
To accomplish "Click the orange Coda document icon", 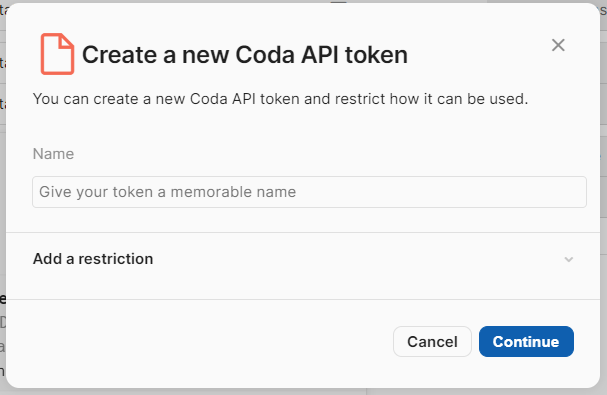I will [57, 54].
